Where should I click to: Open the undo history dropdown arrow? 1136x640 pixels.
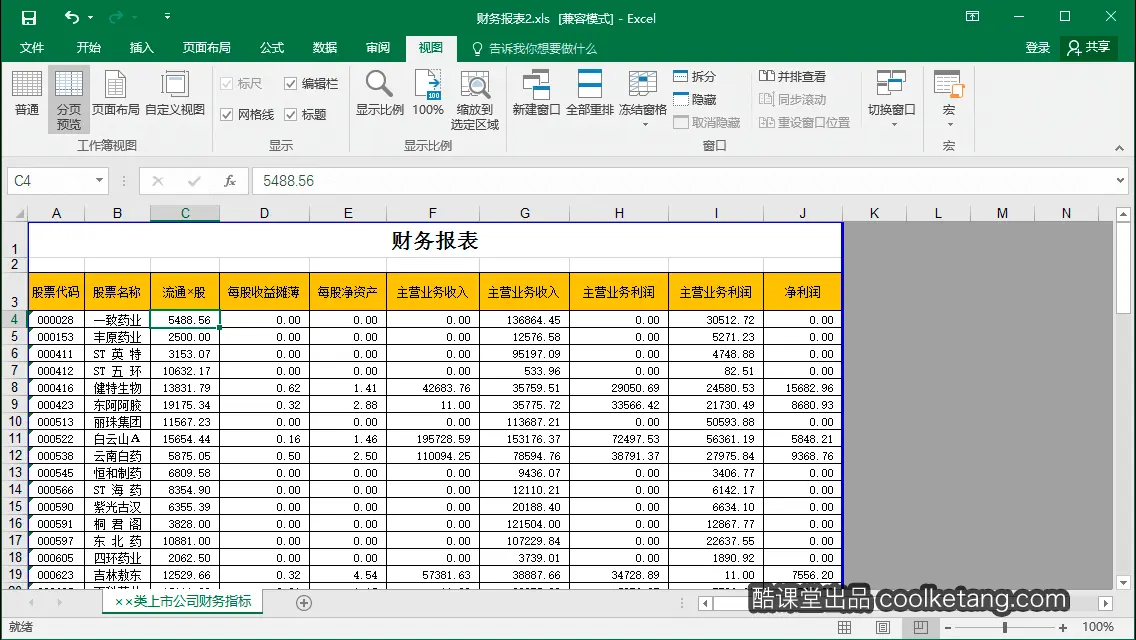(91, 17)
